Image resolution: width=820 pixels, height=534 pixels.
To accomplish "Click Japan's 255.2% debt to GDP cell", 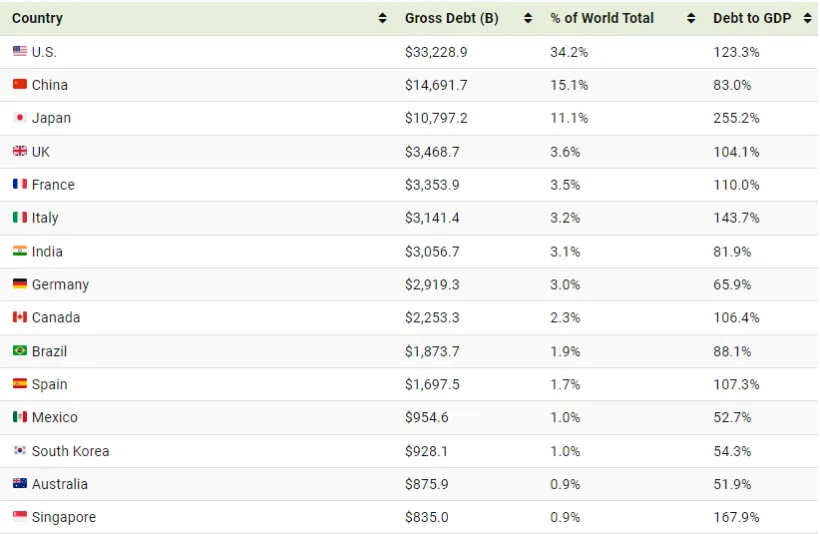I will (x=736, y=118).
